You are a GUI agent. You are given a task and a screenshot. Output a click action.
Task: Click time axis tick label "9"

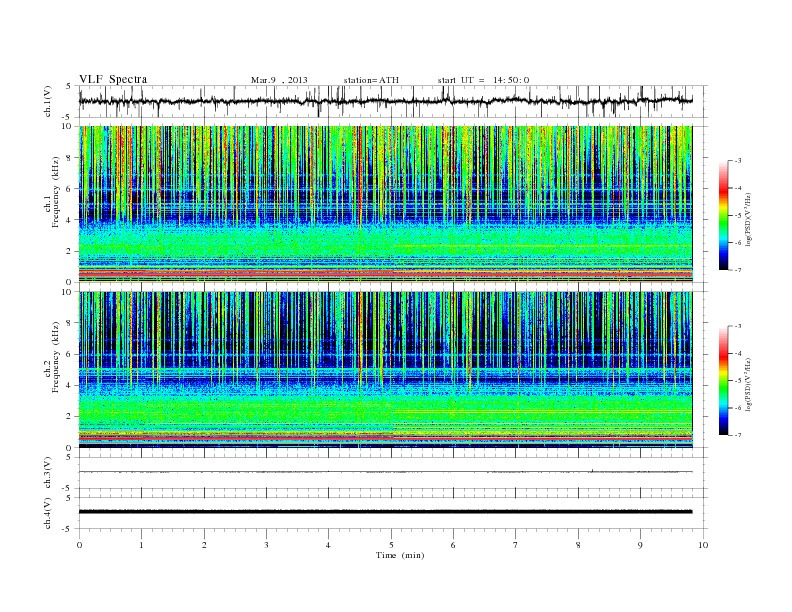click(640, 545)
